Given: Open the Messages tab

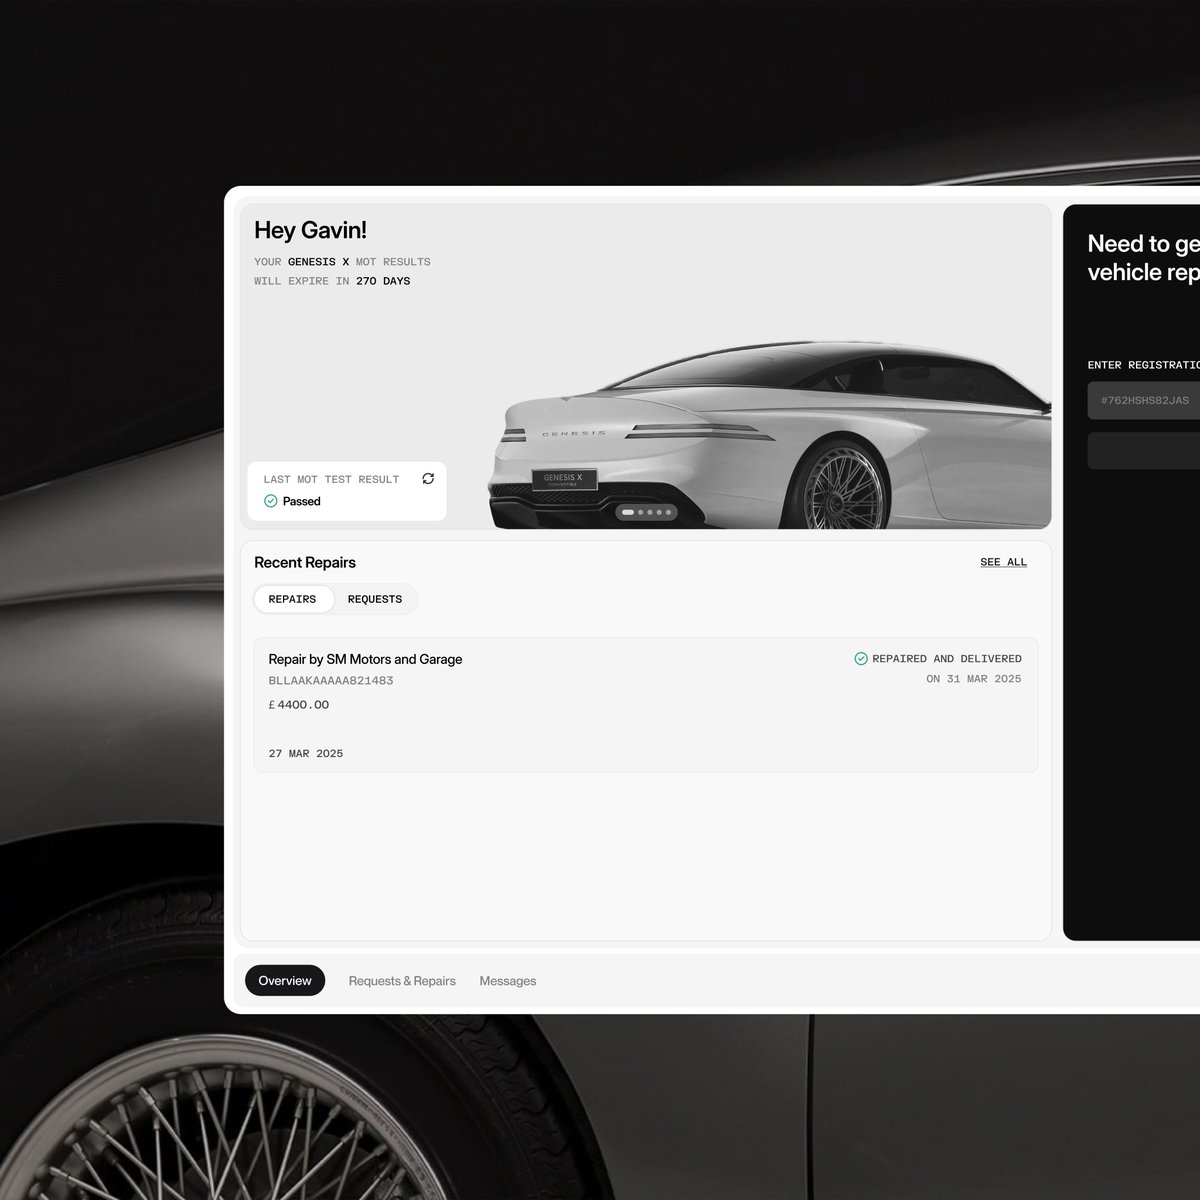Looking at the screenshot, I should pos(508,981).
